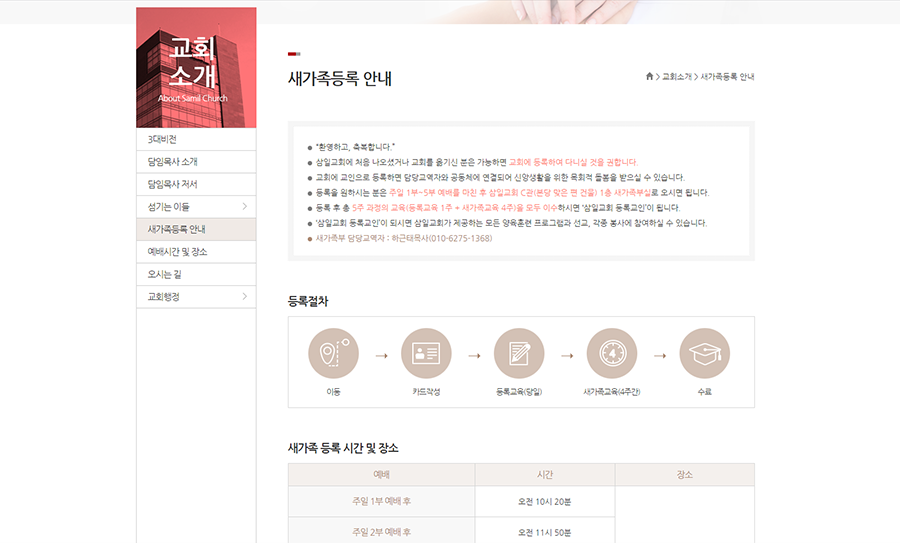This screenshot has width=900, height=543.
Task: Click the 교회 소개 sidebar banner image
Action: click(x=196, y=67)
